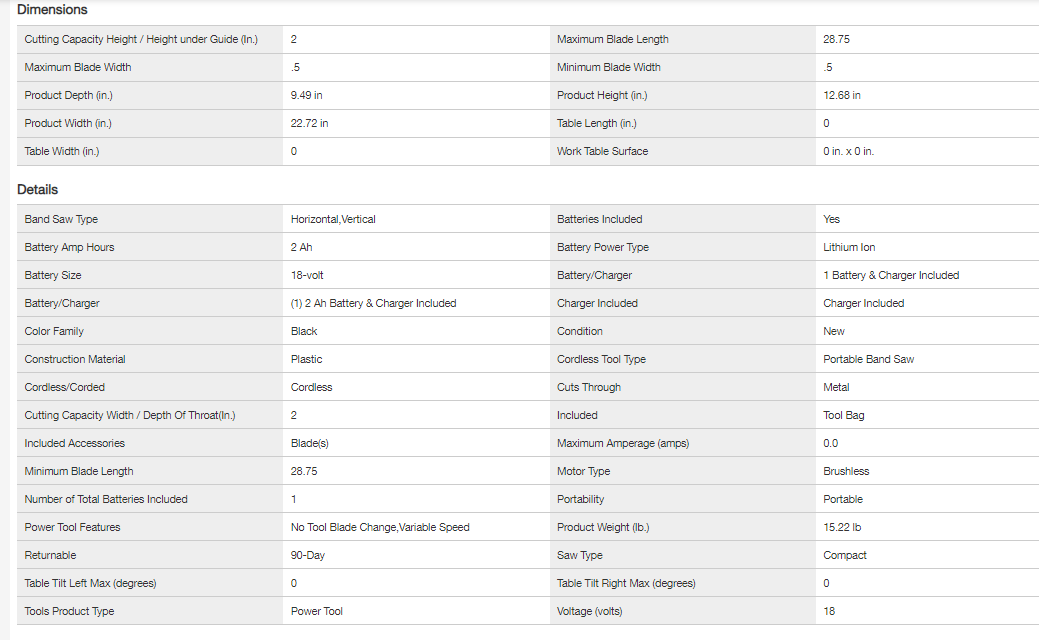This screenshot has height=640, width=1039.
Task: Select the Tool Bag value
Action: [x=844, y=415]
